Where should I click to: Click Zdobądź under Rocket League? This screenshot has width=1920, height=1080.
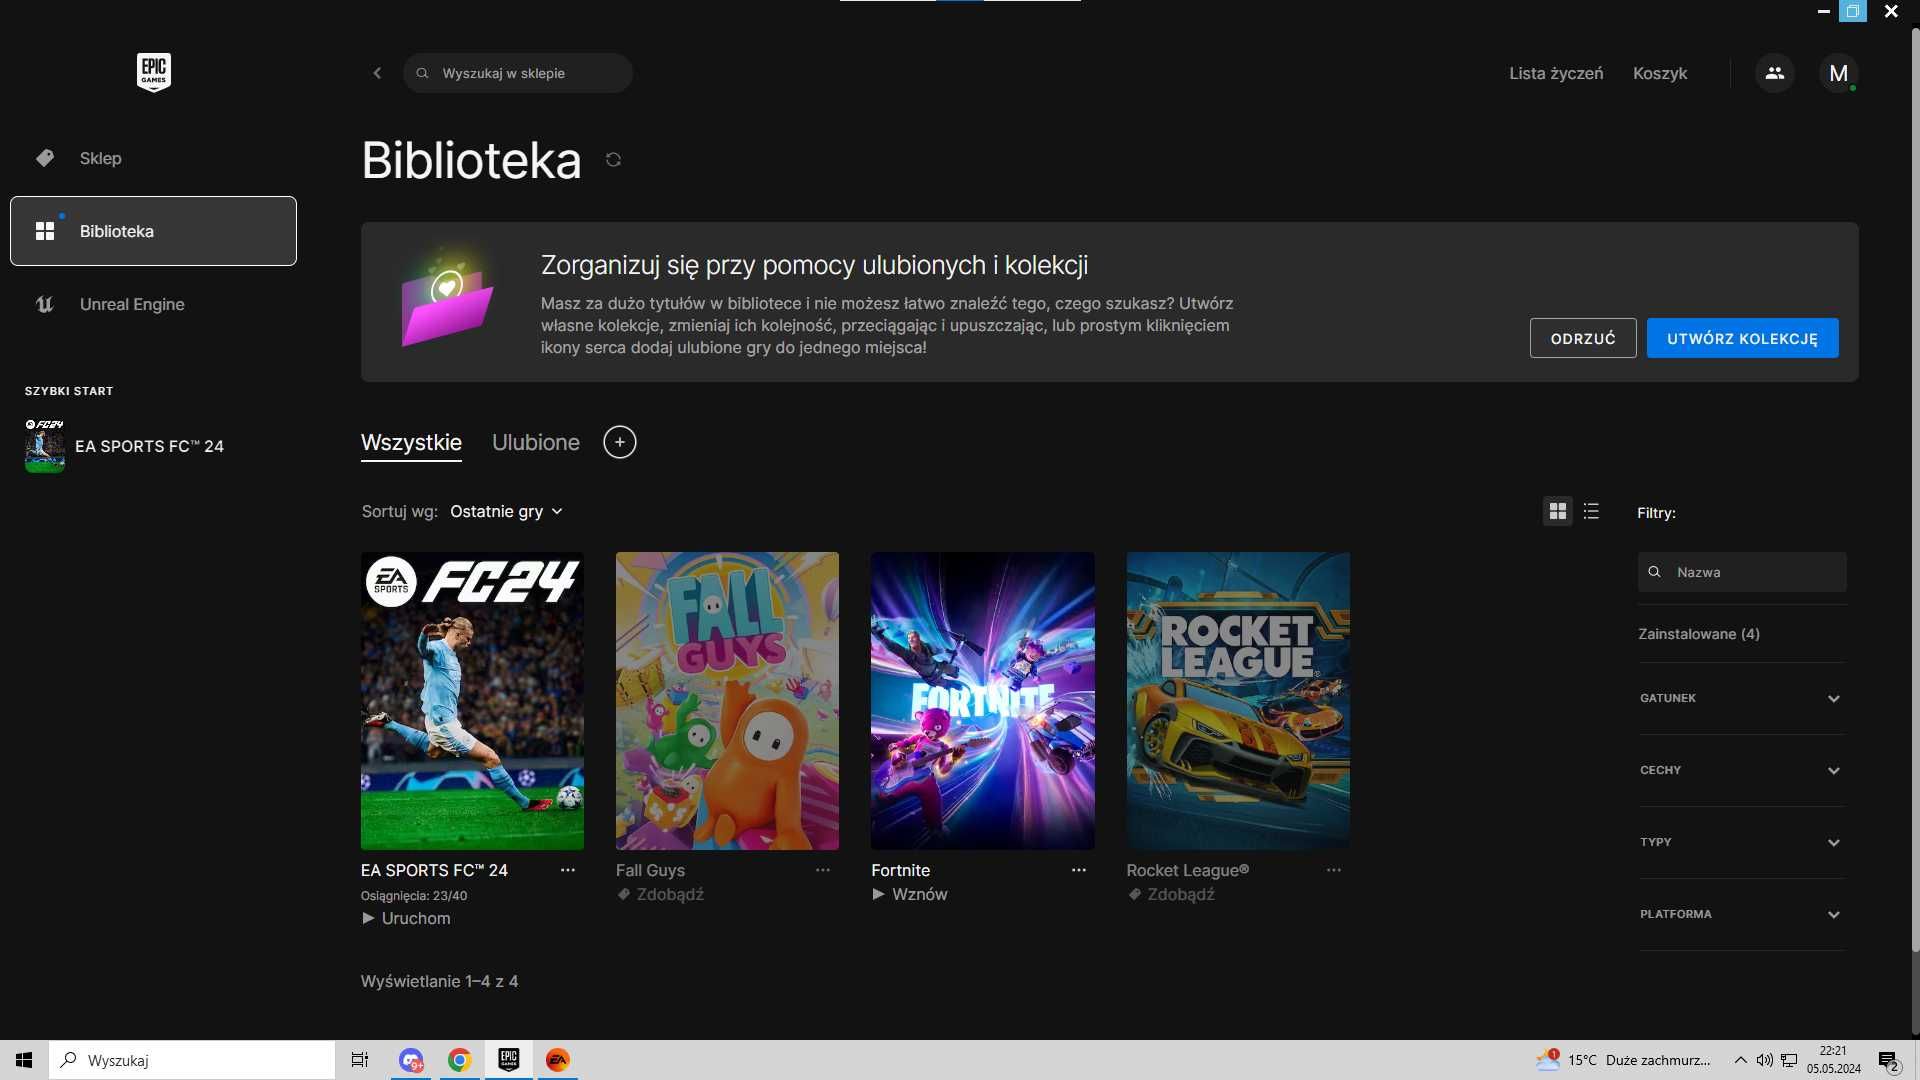[1171, 894]
